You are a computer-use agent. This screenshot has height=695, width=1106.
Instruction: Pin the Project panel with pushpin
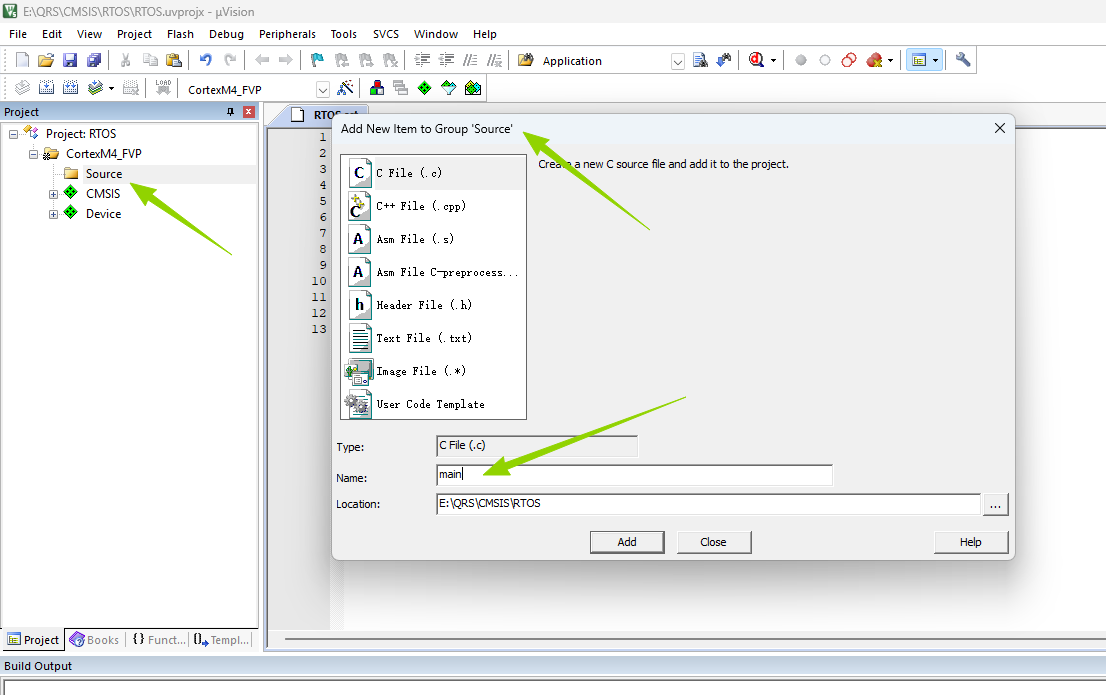point(230,111)
